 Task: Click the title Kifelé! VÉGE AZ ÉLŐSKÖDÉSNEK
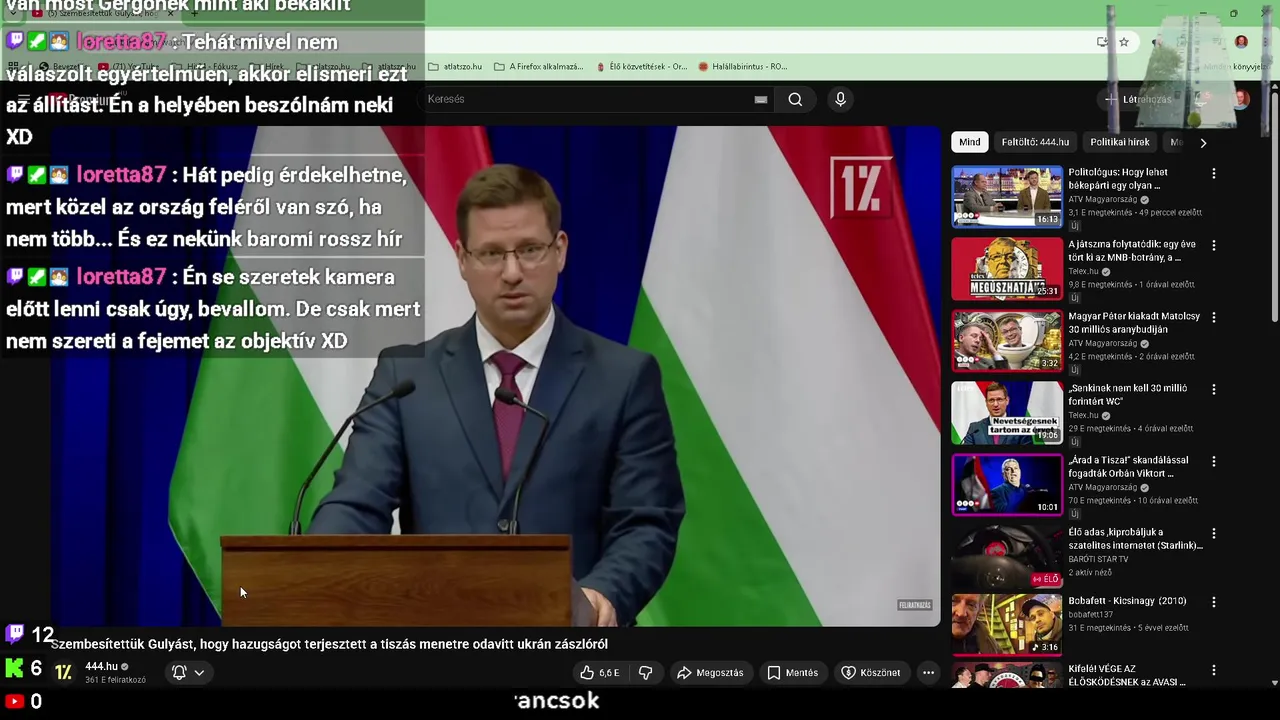pyautogui.click(x=1127, y=676)
